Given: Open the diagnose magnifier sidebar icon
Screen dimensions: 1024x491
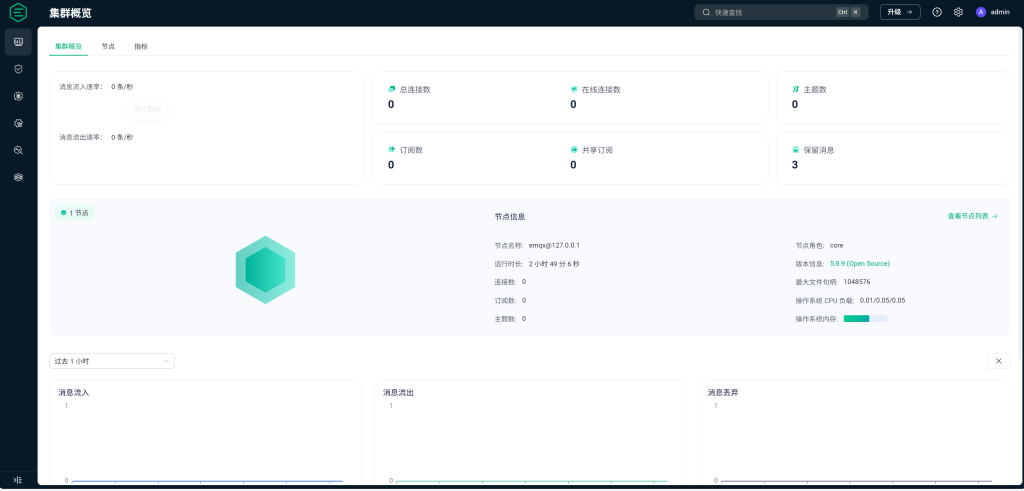Looking at the screenshot, I should click(x=18, y=150).
